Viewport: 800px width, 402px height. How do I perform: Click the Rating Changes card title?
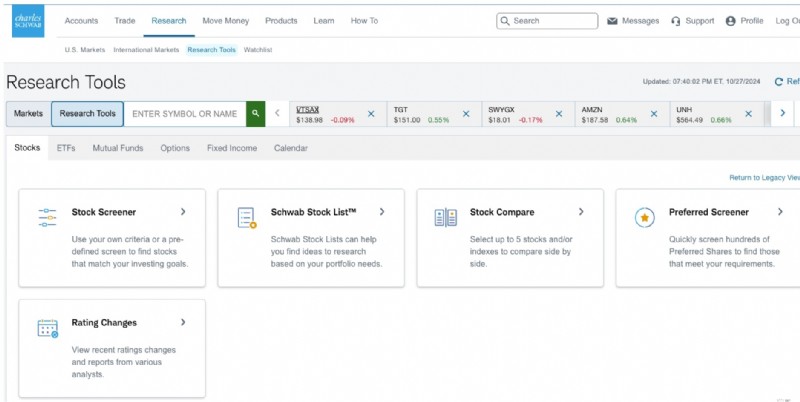(104, 323)
